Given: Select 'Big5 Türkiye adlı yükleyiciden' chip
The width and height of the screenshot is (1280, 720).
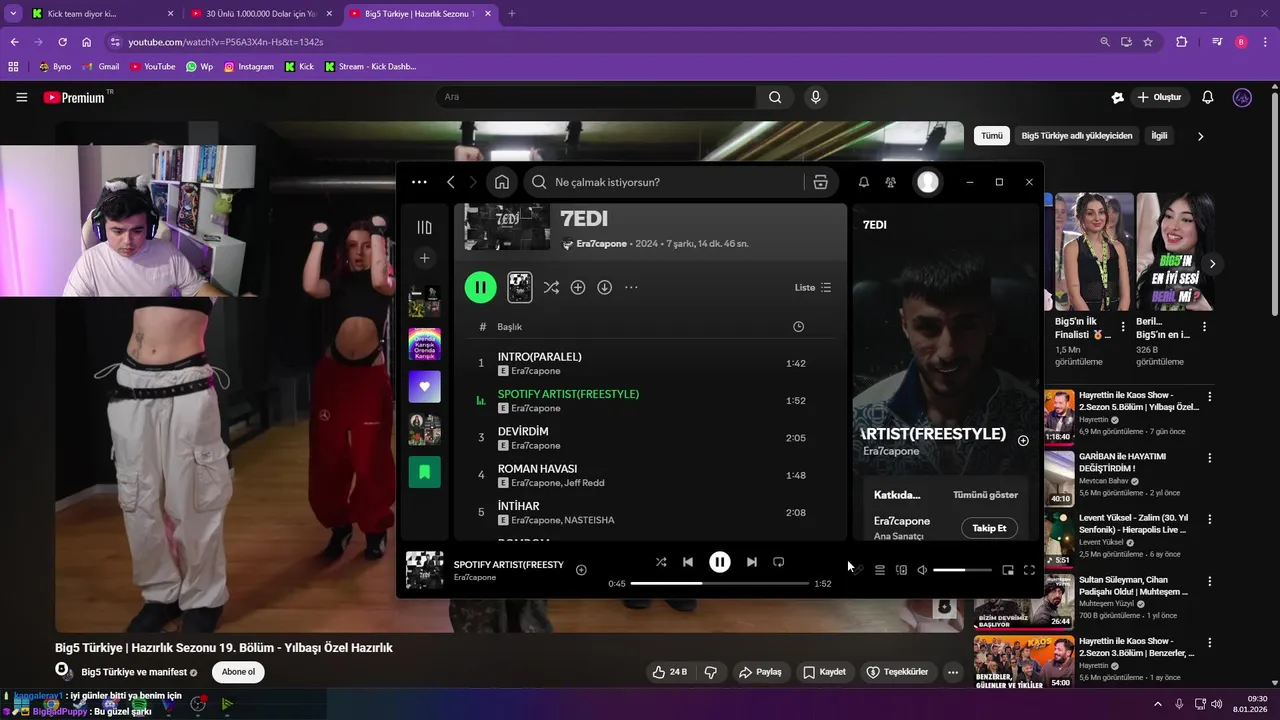Looking at the screenshot, I should point(1076,136).
